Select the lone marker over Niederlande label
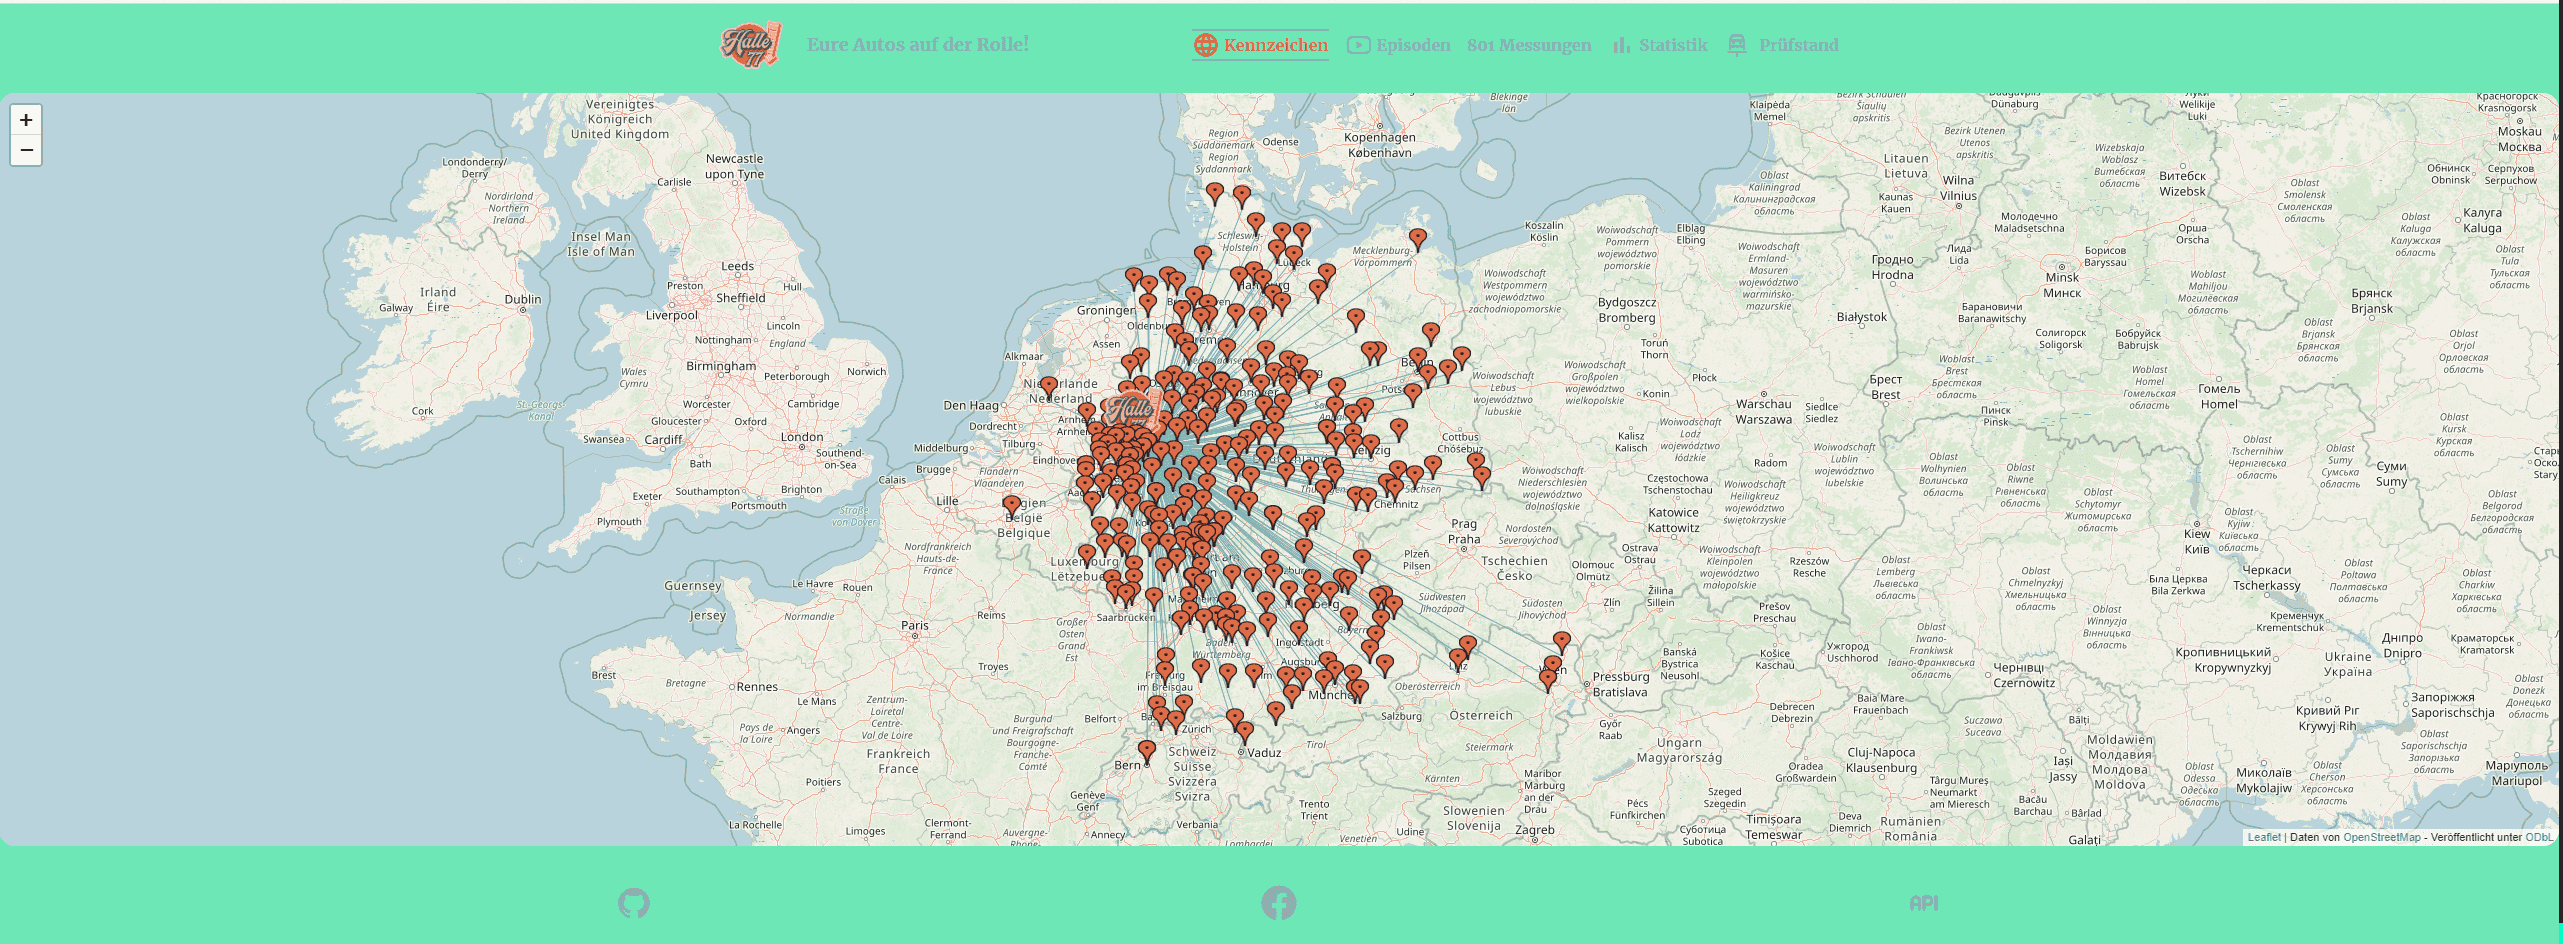The image size is (2563, 944). [1049, 386]
